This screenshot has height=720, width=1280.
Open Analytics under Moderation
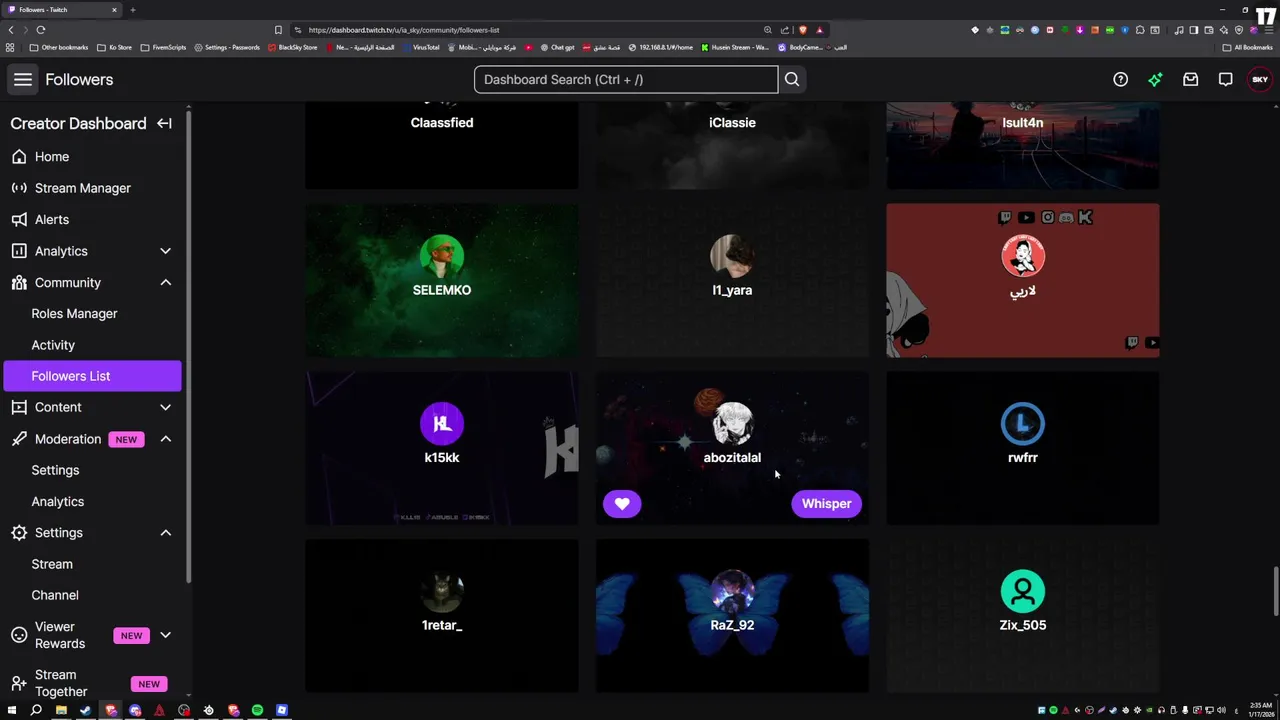pos(58,502)
